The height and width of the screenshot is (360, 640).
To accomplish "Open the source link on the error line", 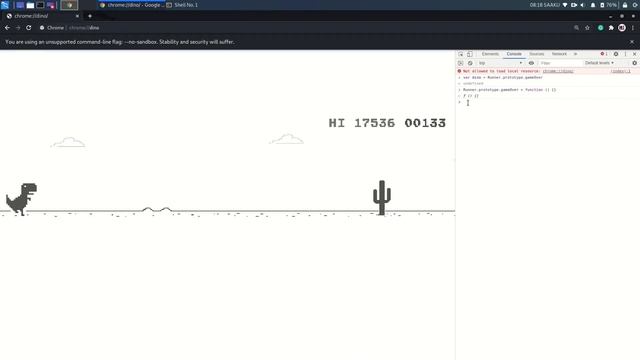I will (620, 71).
